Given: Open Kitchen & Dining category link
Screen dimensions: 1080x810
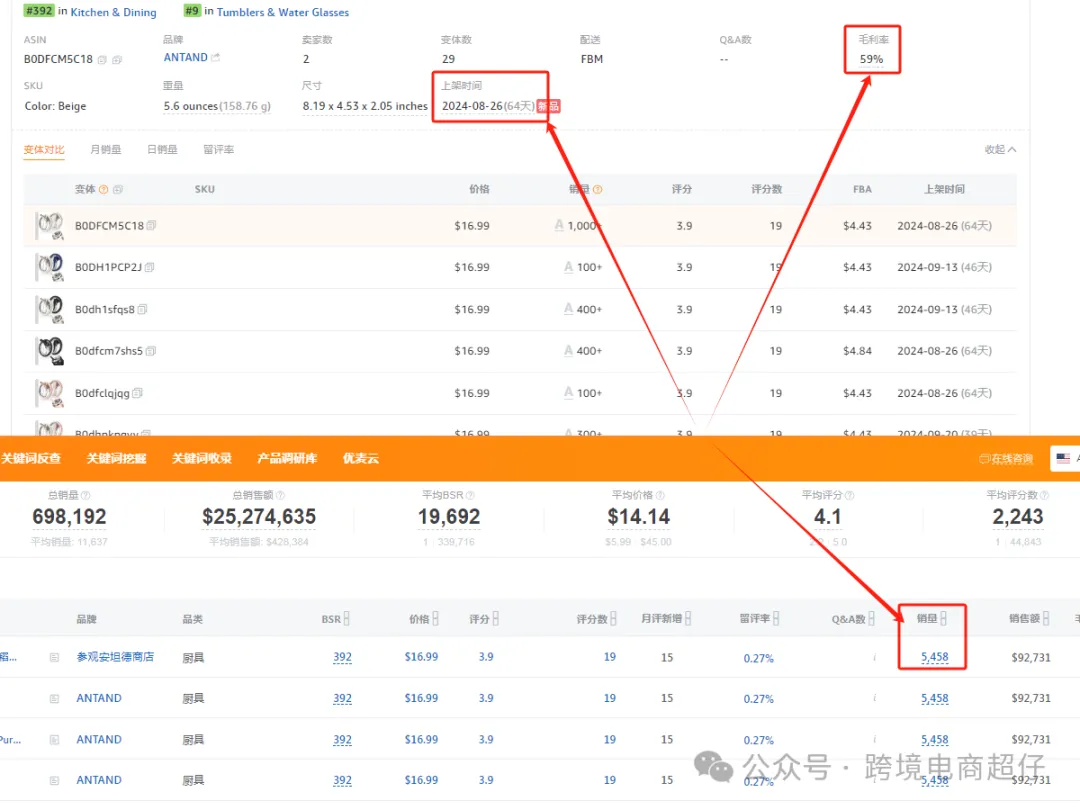Looking at the screenshot, I should 114,12.
